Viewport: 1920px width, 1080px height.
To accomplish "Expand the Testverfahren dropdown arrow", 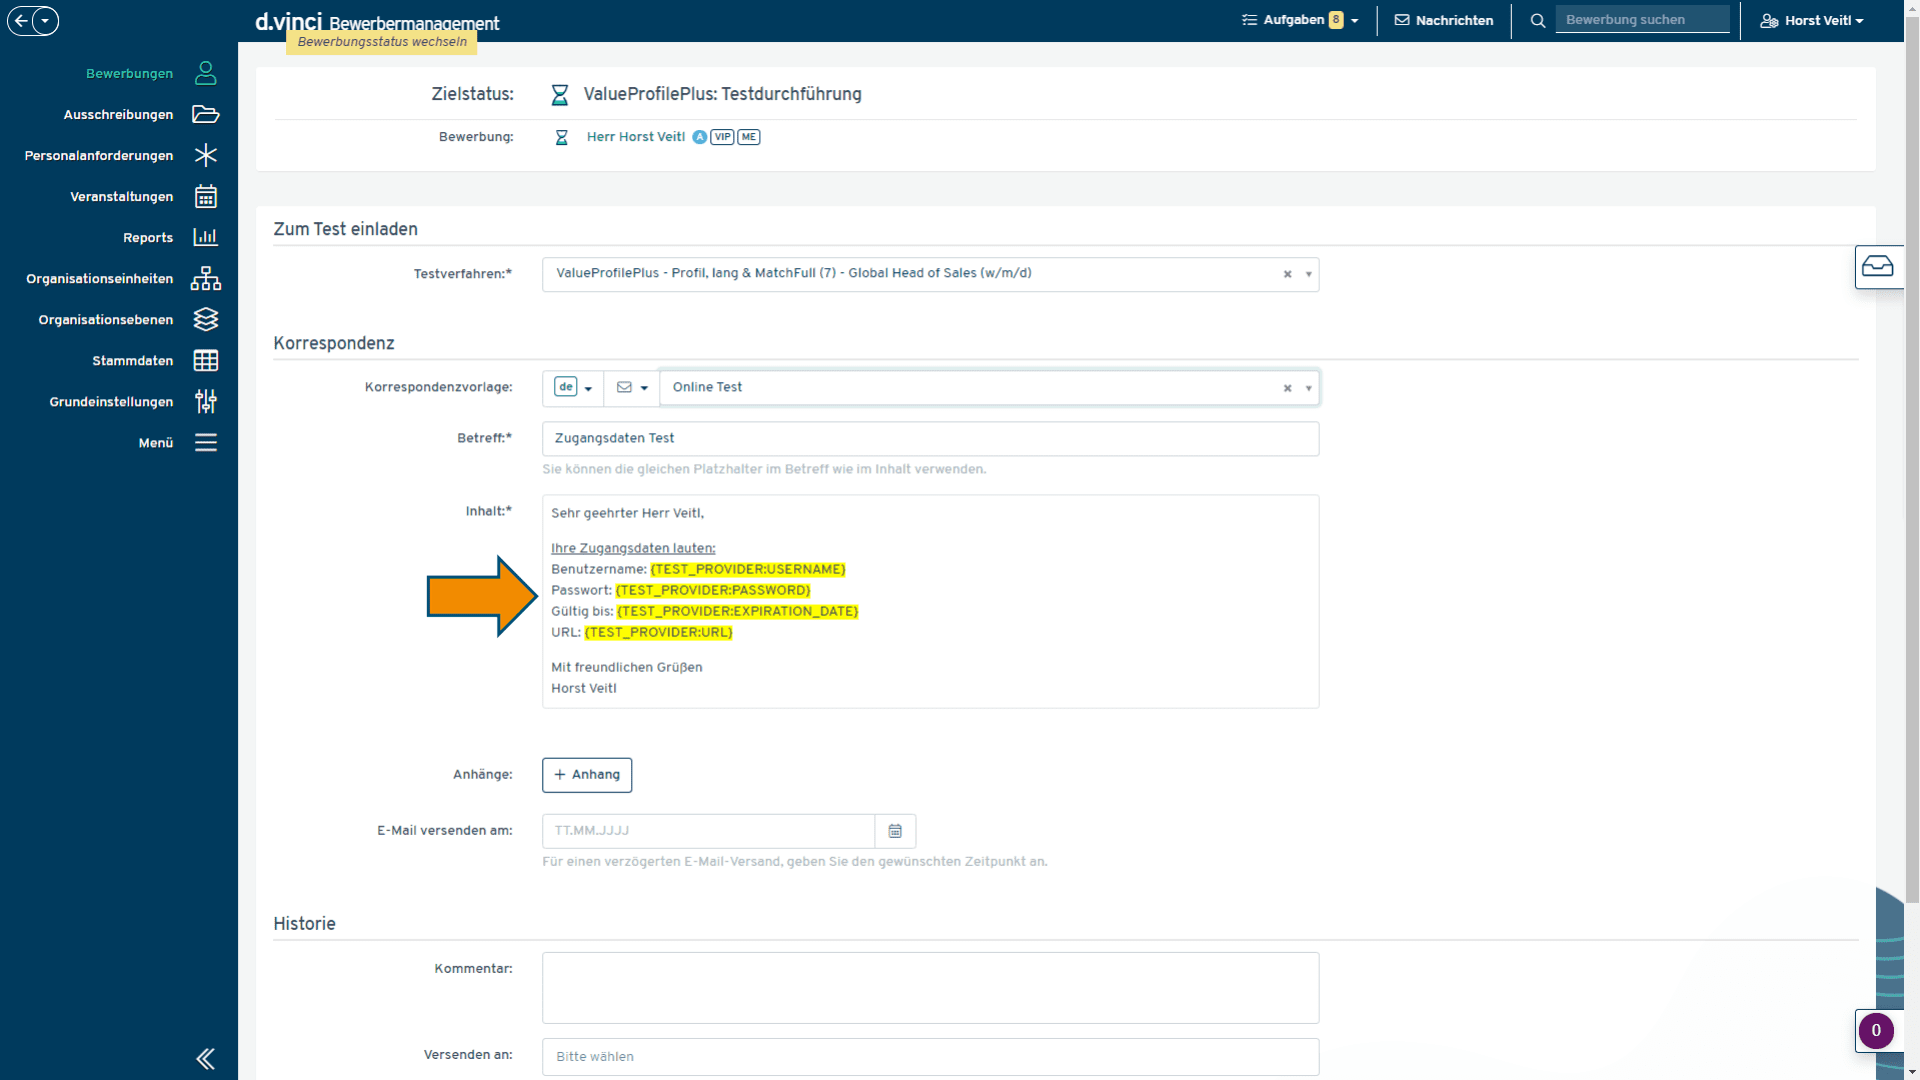I will click(x=1308, y=274).
